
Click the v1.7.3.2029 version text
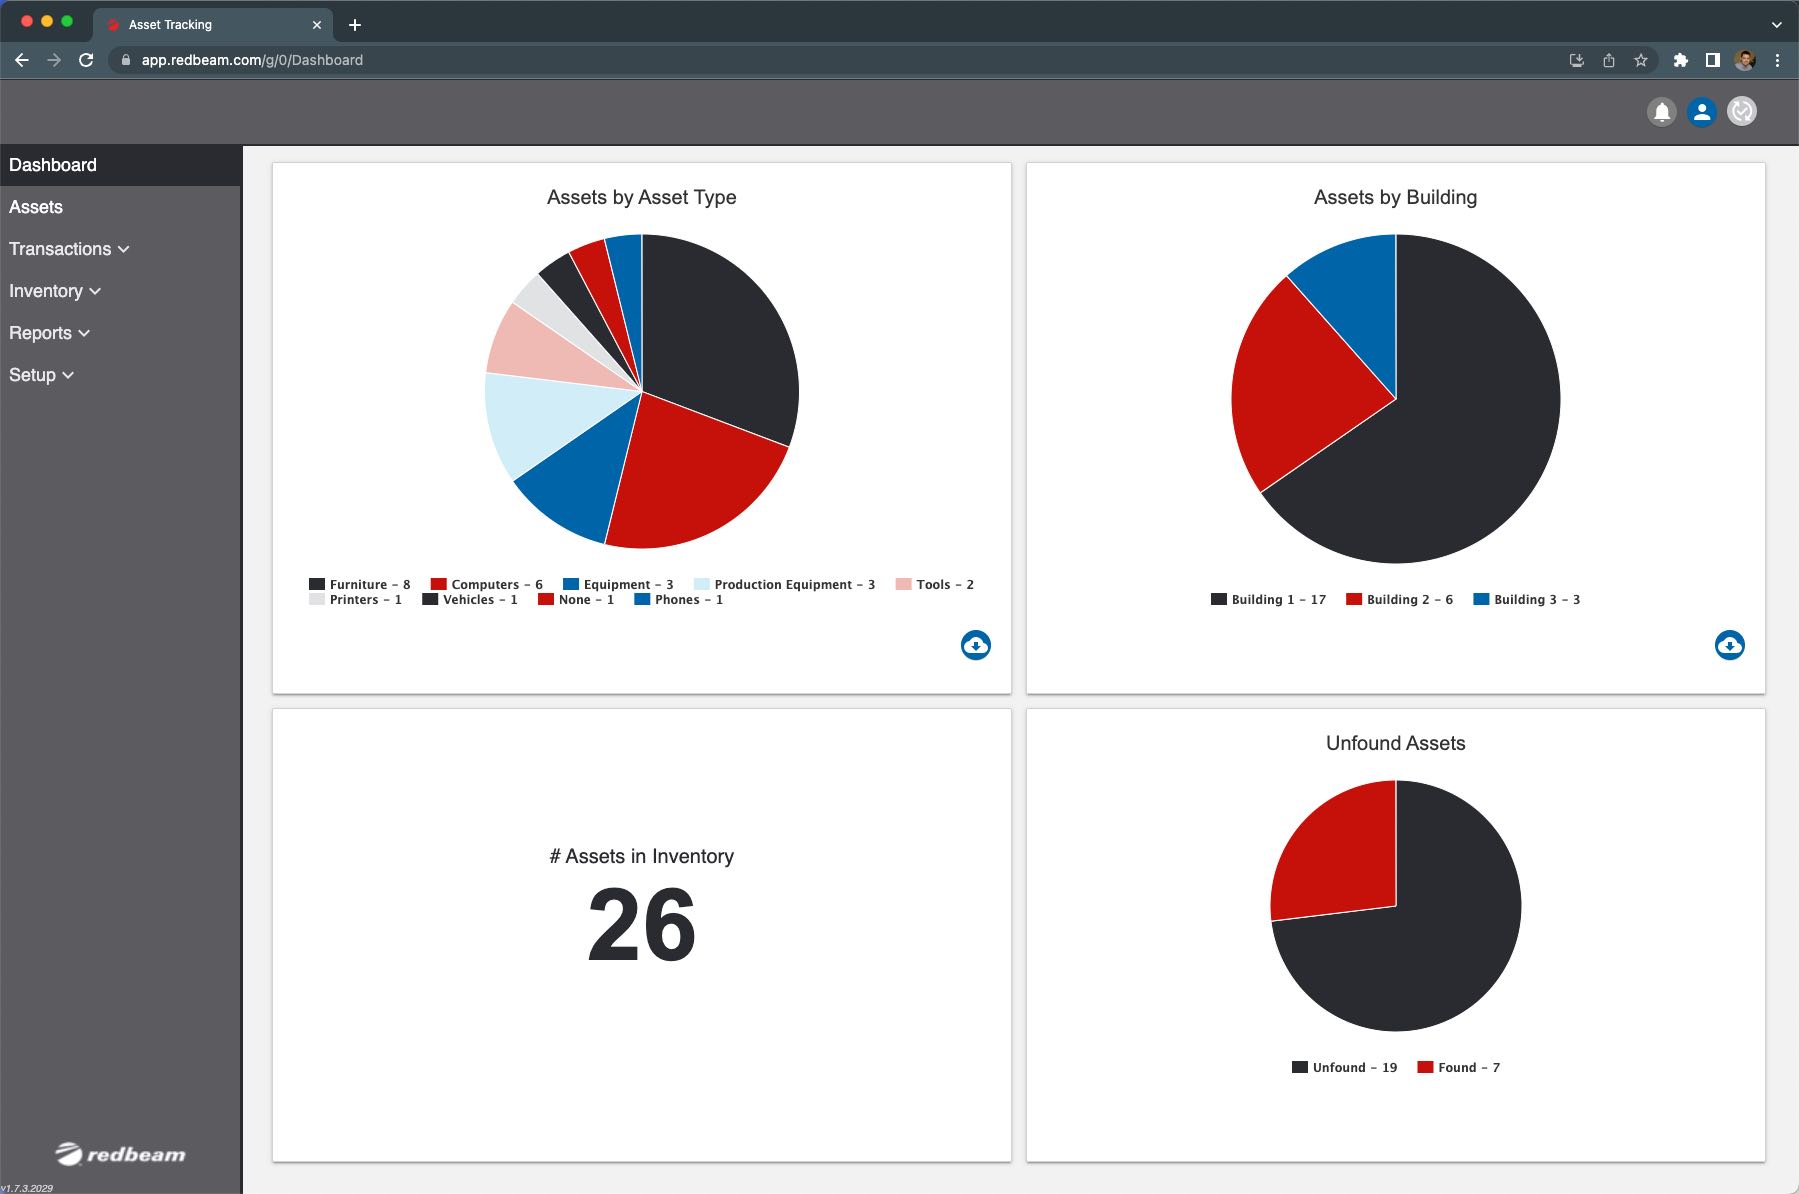[x=27, y=1188]
